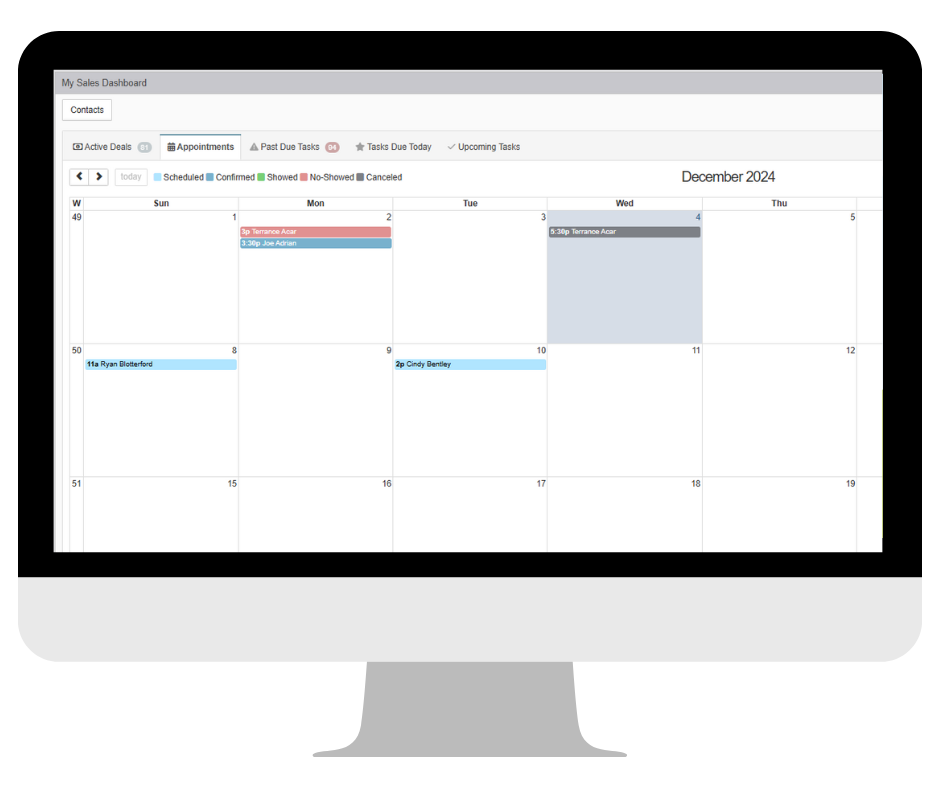Click the No-Showed legend color swatch
The width and height of the screenshot is (940, 788).
[304, 178]
